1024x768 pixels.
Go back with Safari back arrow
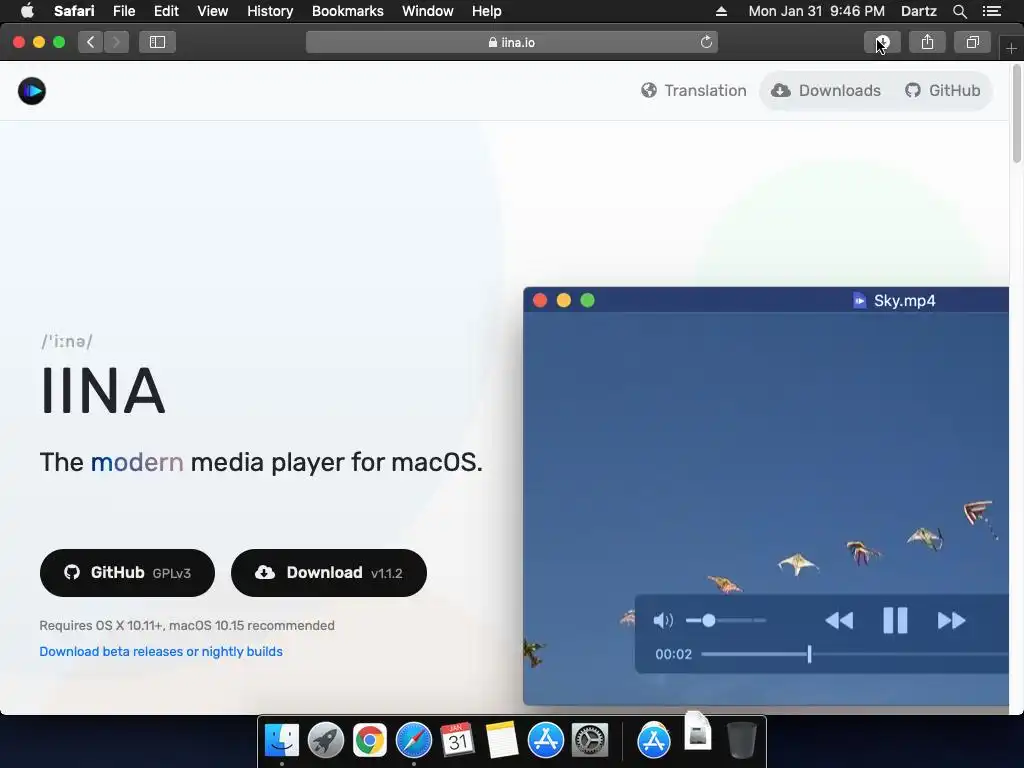90,42
